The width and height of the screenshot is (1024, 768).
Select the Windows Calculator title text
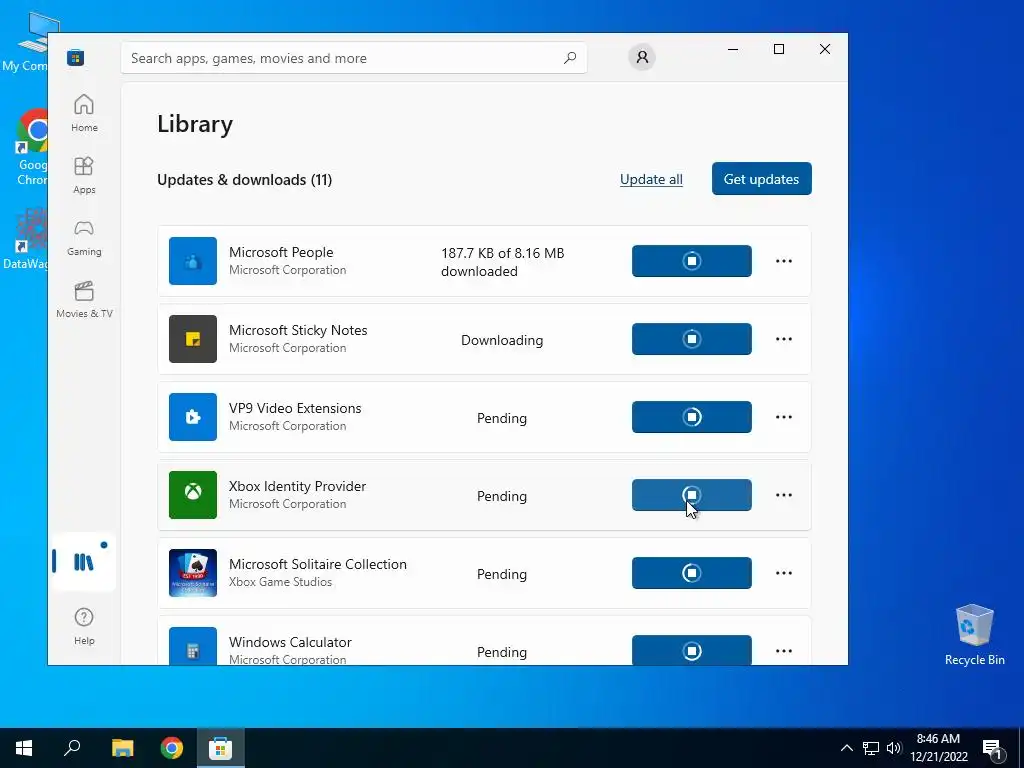(x=290, y=642)
